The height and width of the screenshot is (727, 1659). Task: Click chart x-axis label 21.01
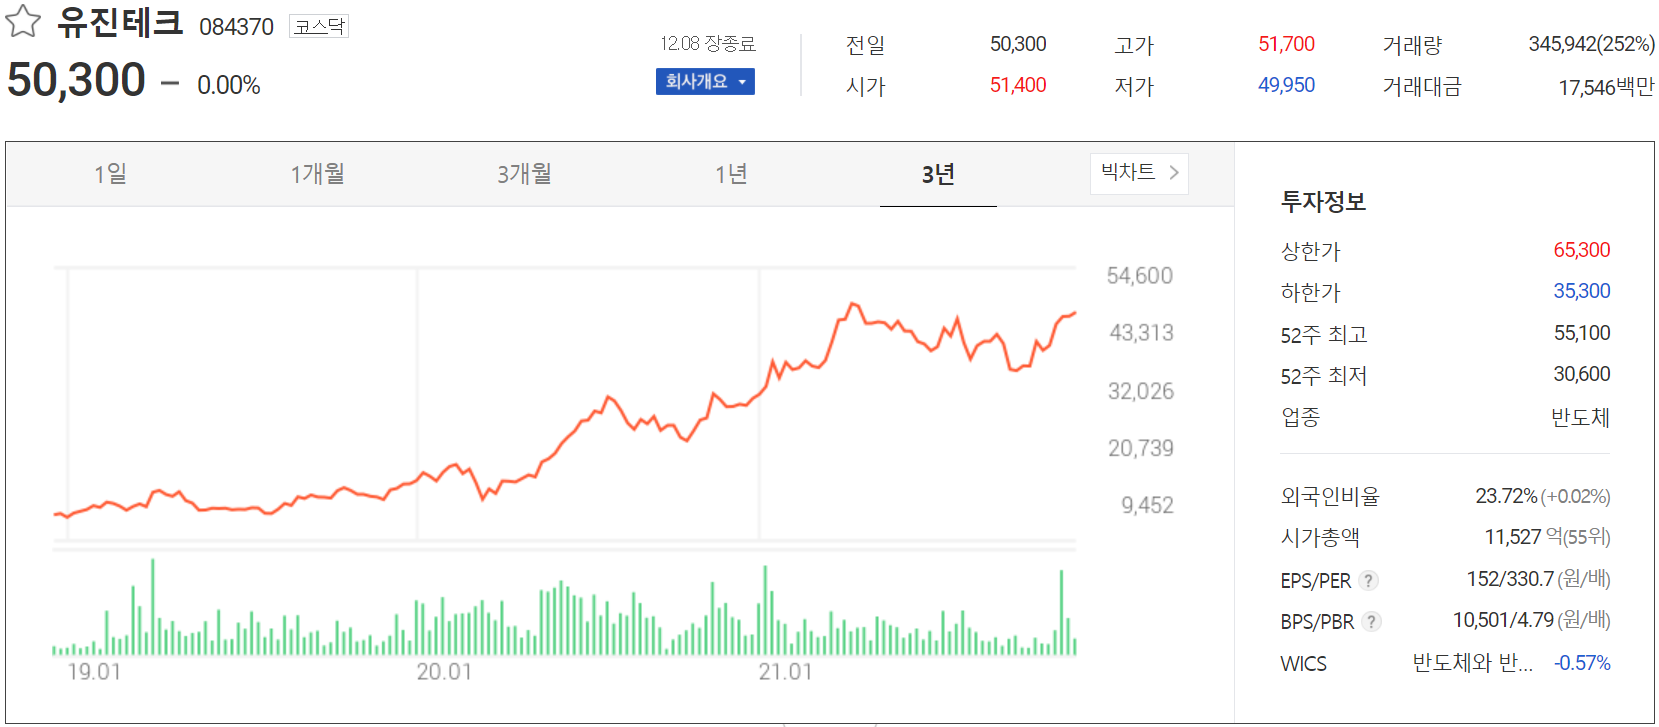point(785,672)
